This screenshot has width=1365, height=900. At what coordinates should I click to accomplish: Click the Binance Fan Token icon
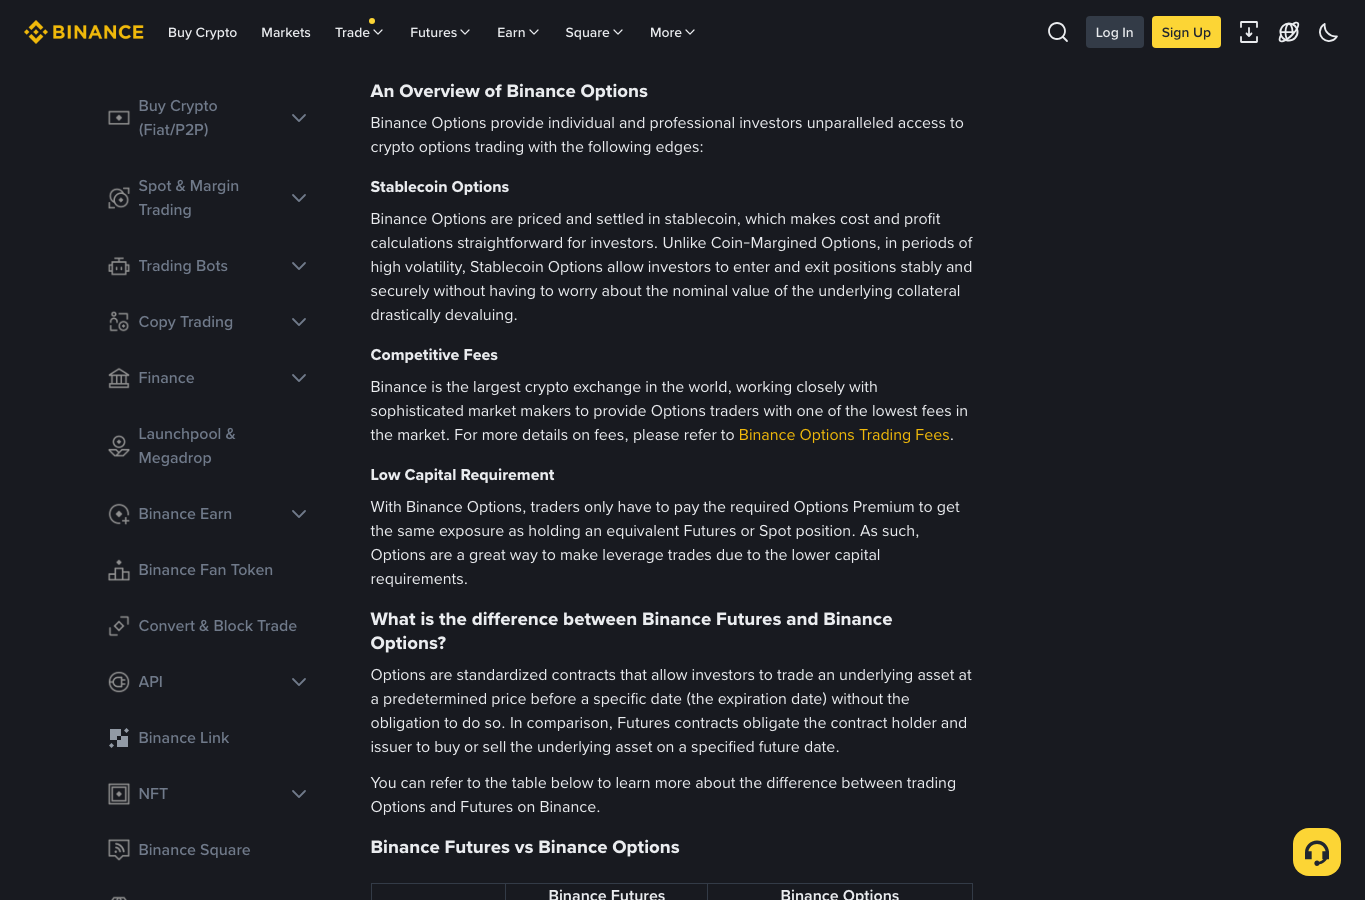119,570
